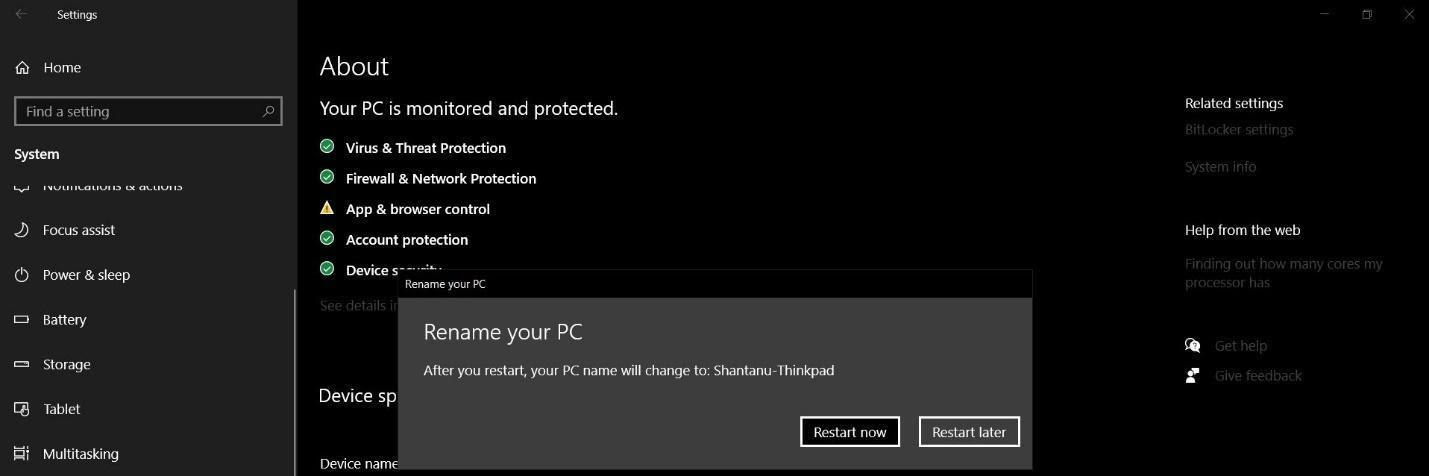Type in the Find a setting box
Screen dimensions: 1429x476
(x=138, y=111)
